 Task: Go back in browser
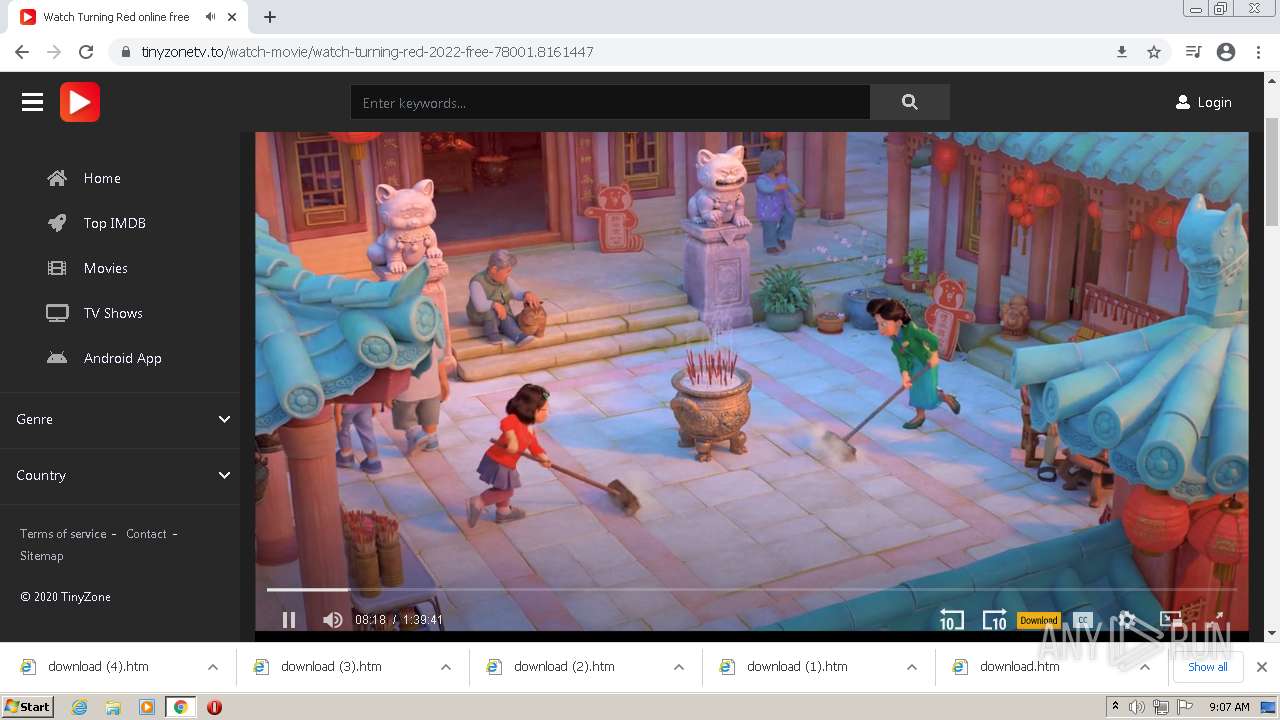(22, 52)
